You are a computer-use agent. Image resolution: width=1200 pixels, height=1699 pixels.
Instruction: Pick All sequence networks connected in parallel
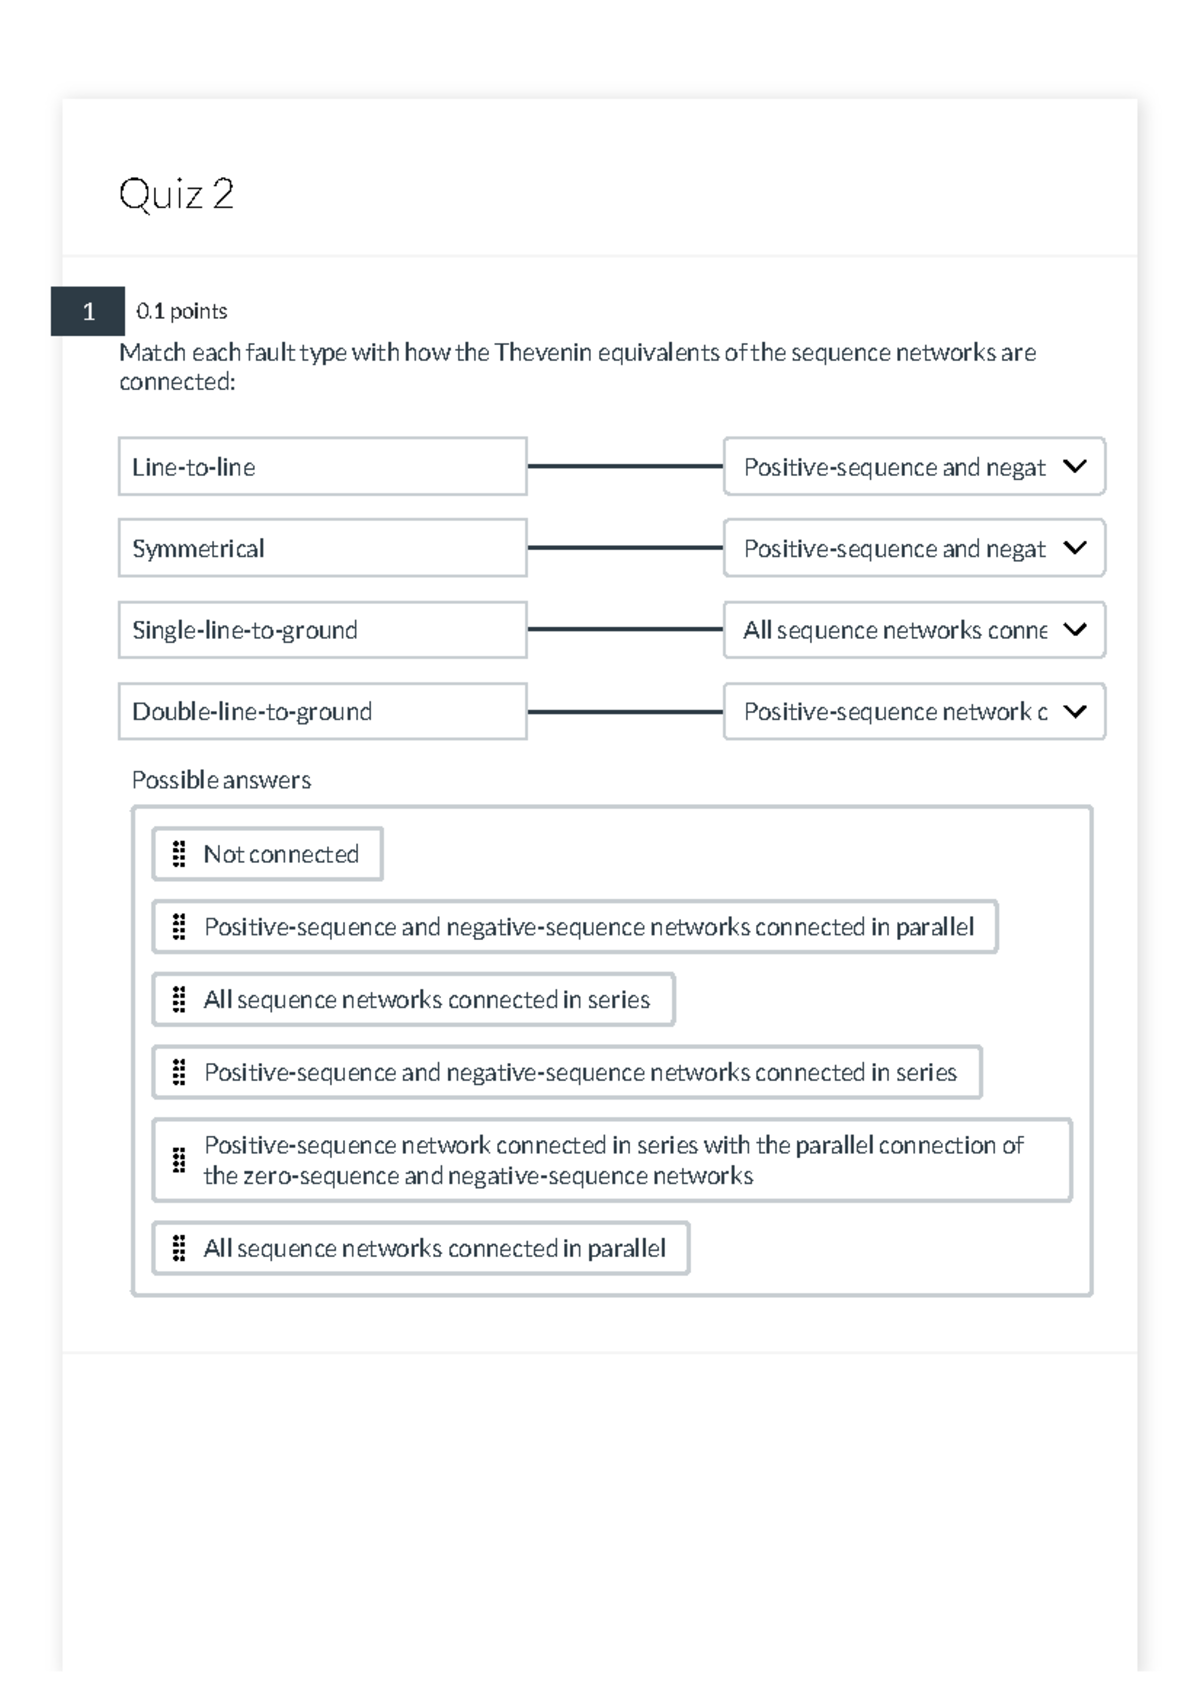click(x=434, y=1248)
